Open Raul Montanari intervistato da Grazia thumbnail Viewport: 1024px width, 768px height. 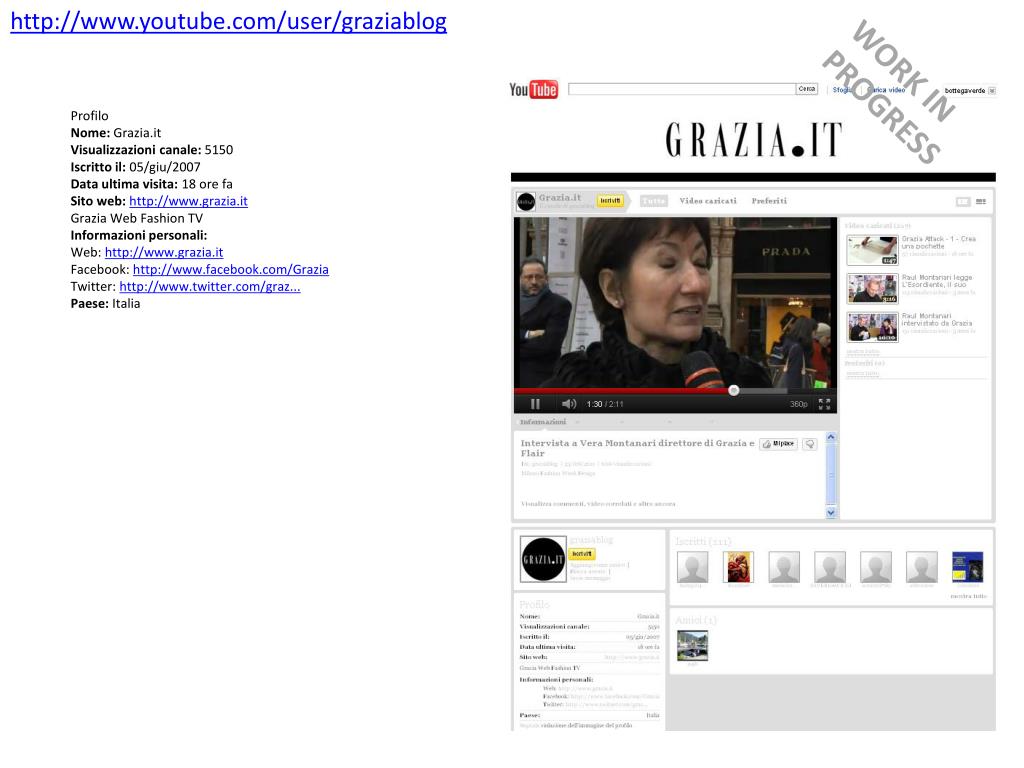pyautogui.click(x=872, y=327)
